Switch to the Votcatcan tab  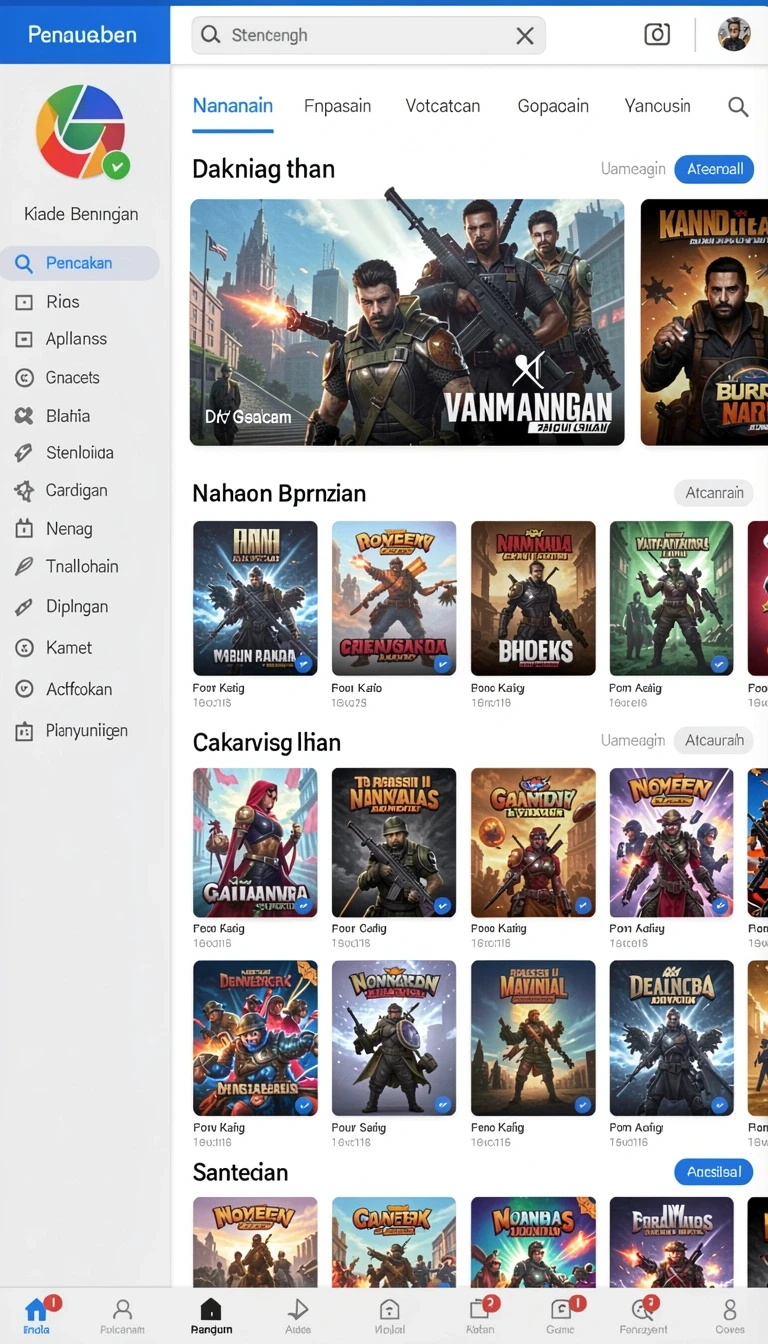(443, 106)
